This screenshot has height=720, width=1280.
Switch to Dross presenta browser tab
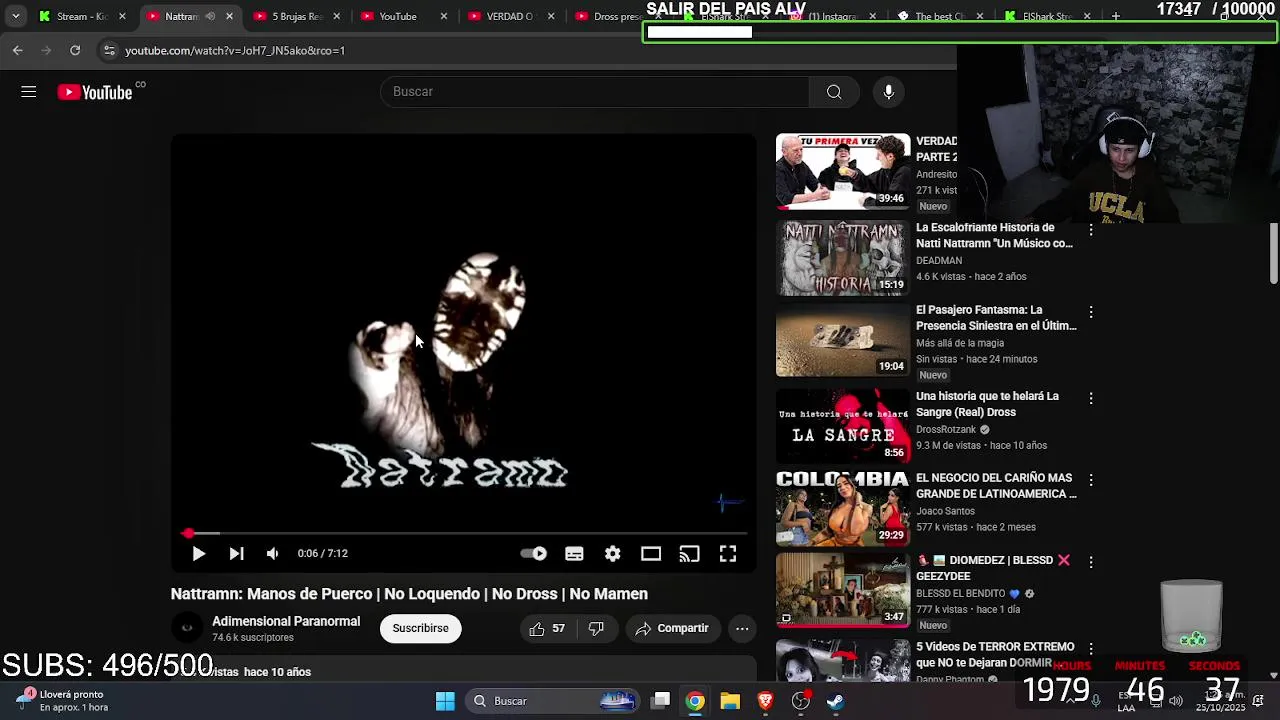pyautogui.click(x=610, y=16)
